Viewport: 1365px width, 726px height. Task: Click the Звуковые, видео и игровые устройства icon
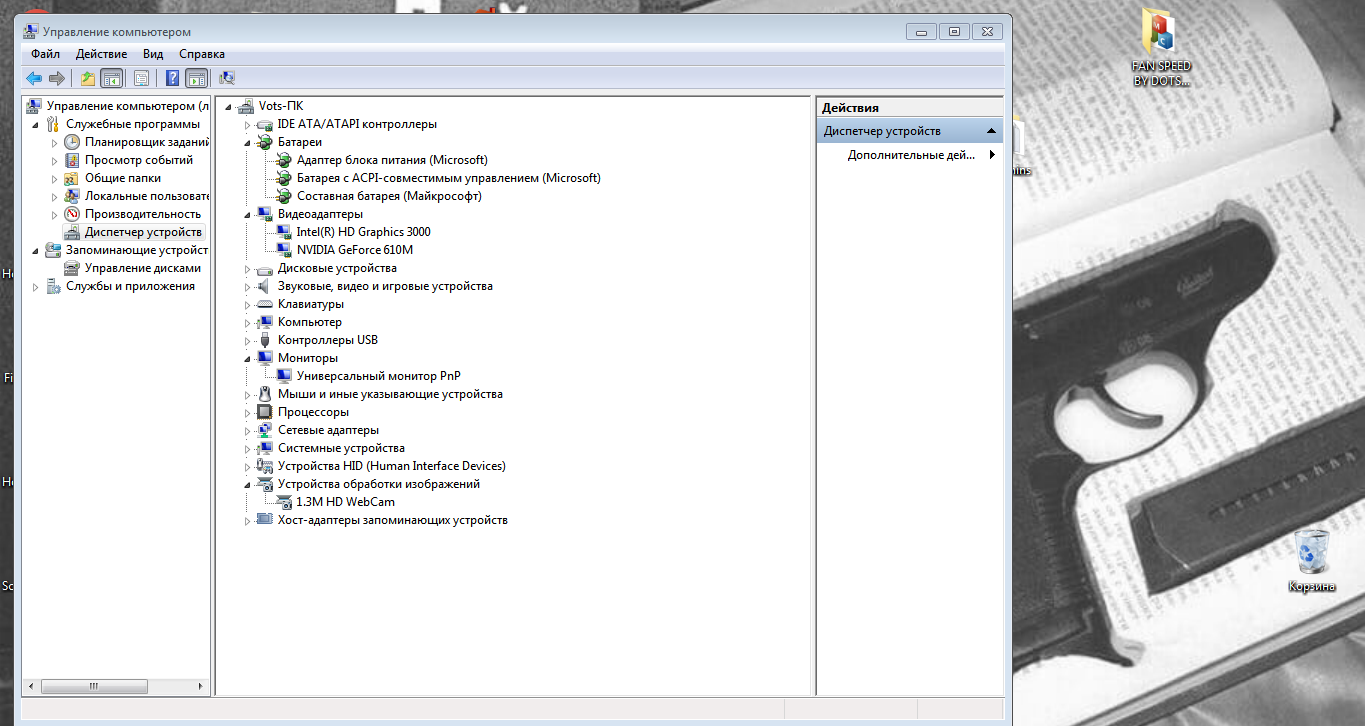(x=264, y=286)
